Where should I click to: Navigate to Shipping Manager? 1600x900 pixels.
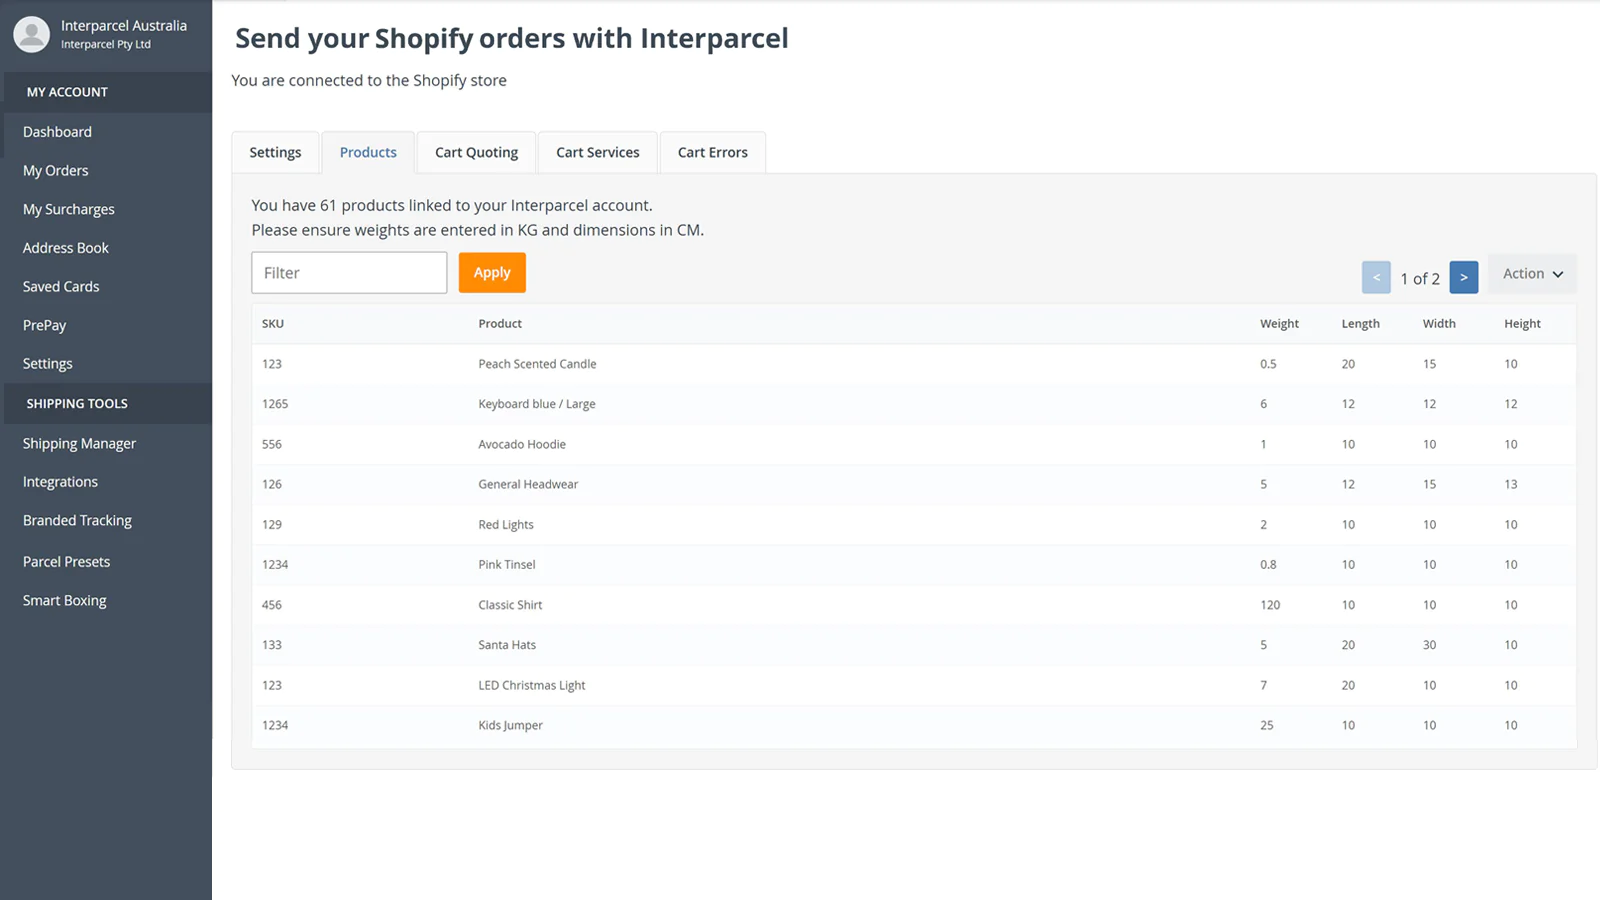pyautogui.click(x=79, y=444)
